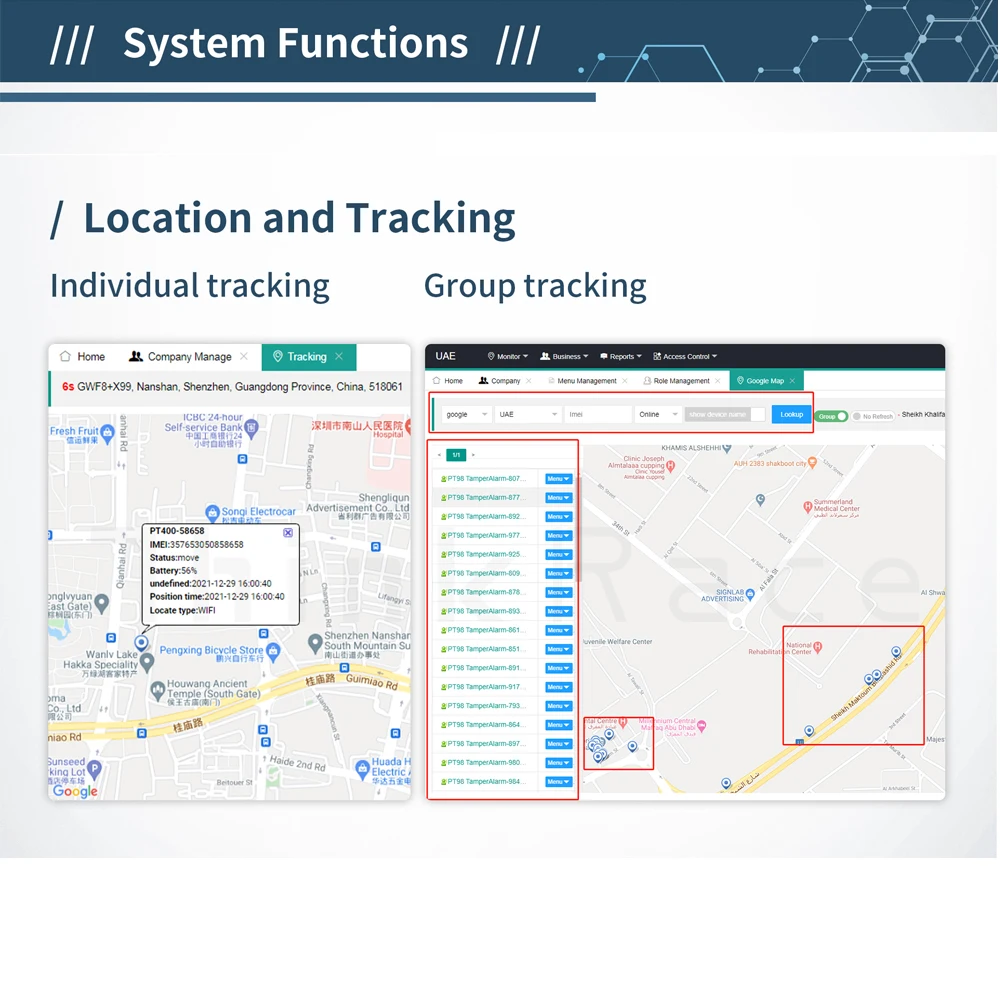This screenshot has height=1000, width=1000.
Task: Click the SIGNLAB ADVERTISING map pin
Action: (x=750, y=595)
